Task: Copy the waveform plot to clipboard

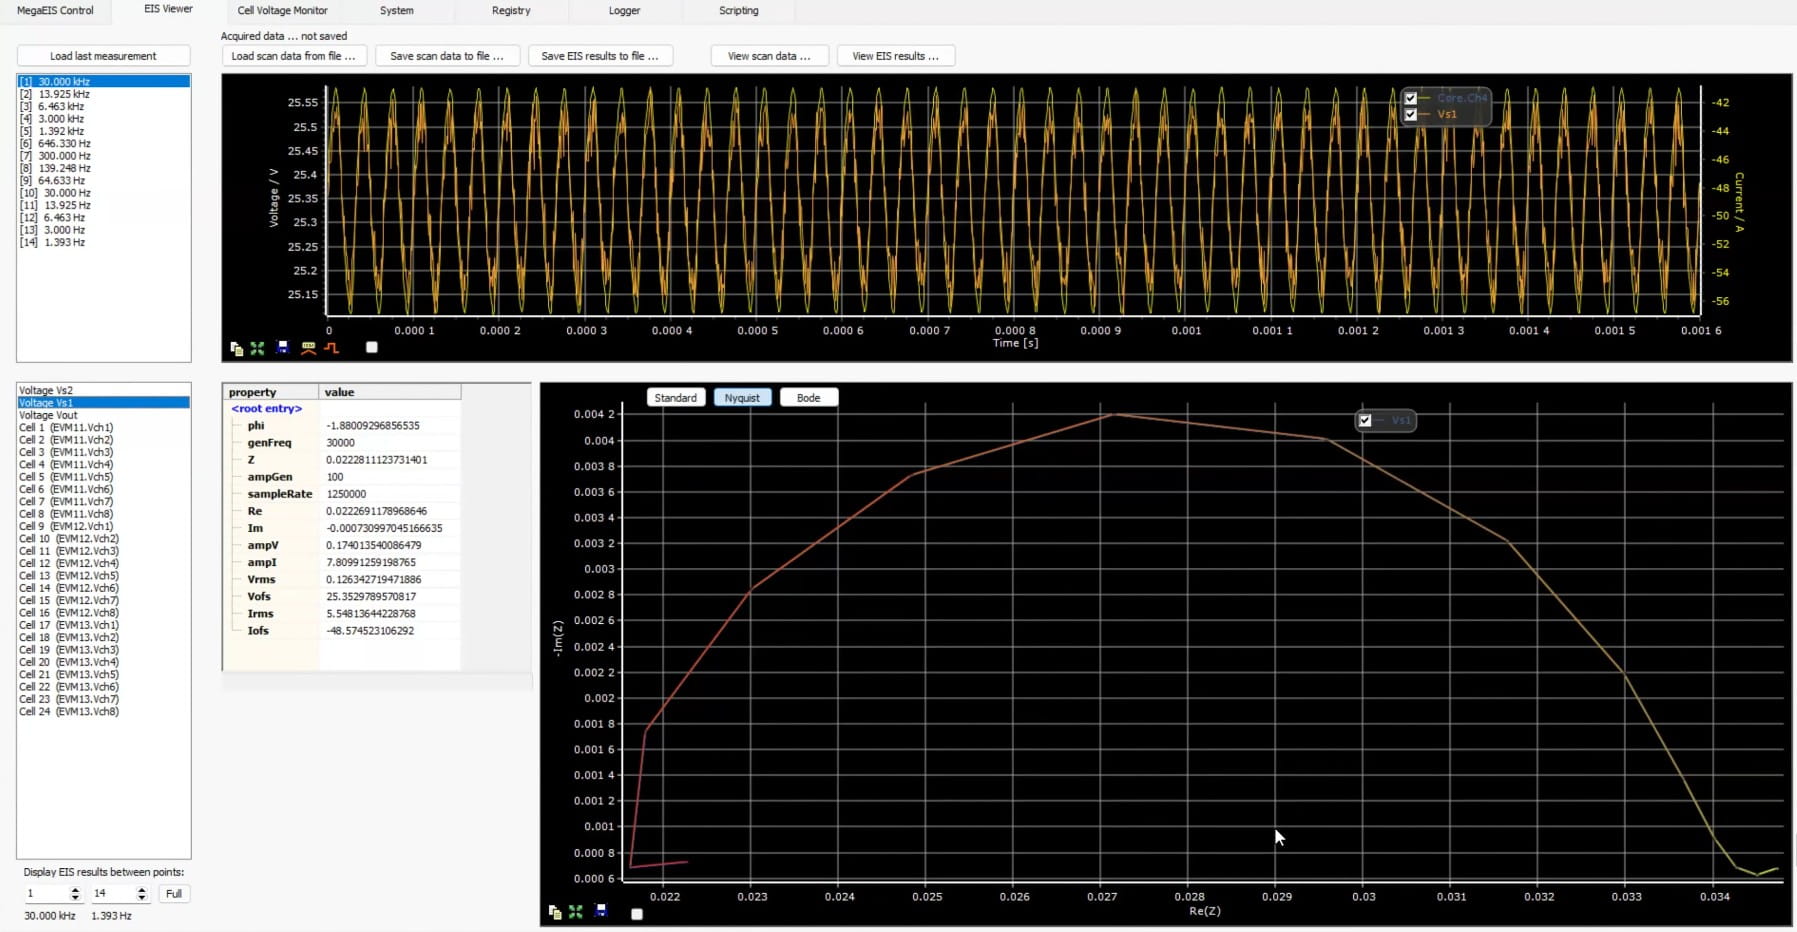Action: coord(237,348)
